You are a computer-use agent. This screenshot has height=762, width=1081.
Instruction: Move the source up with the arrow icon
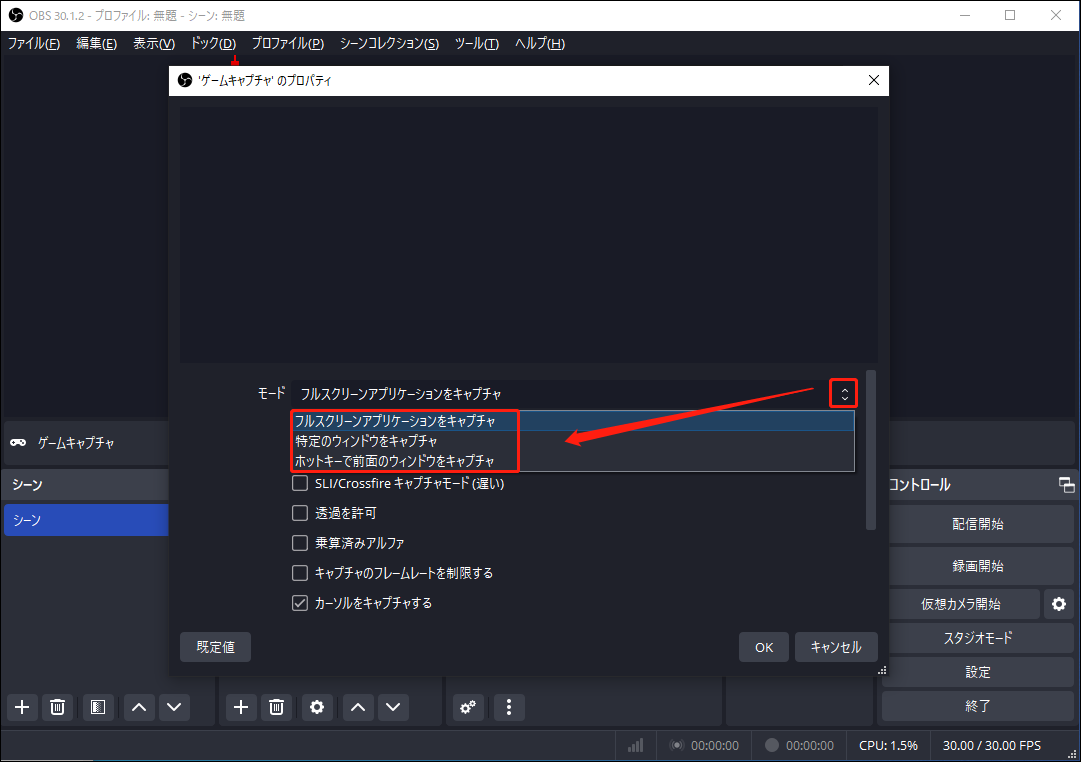pos(357,707)
